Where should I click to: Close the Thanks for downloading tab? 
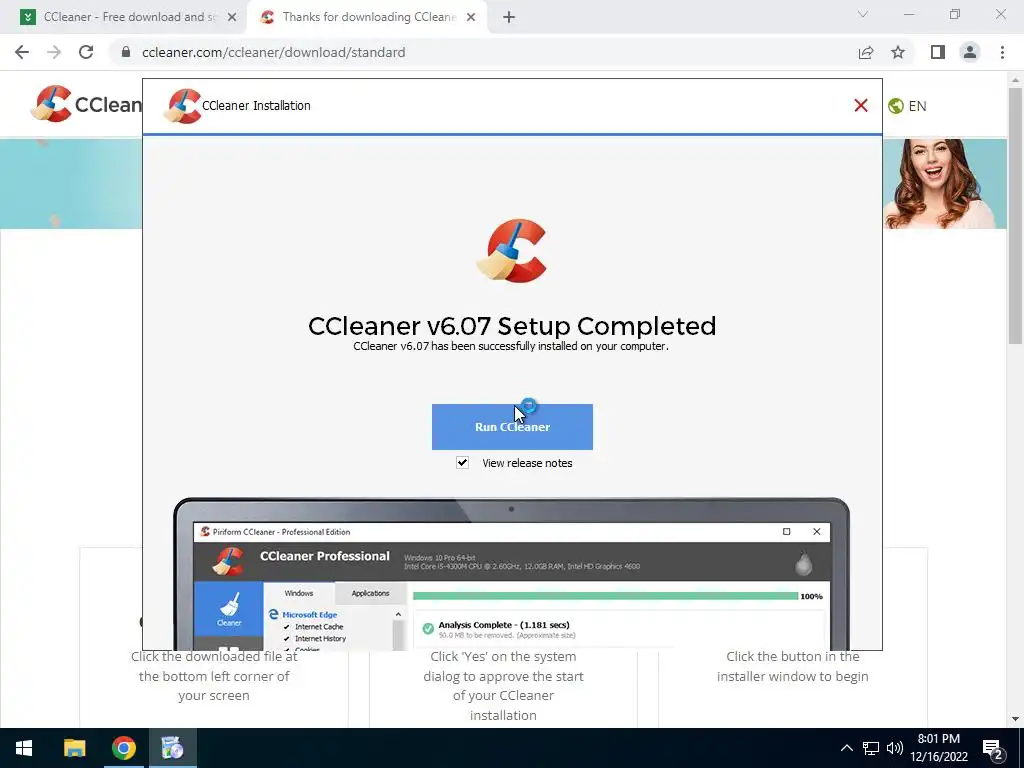point(471,18)
